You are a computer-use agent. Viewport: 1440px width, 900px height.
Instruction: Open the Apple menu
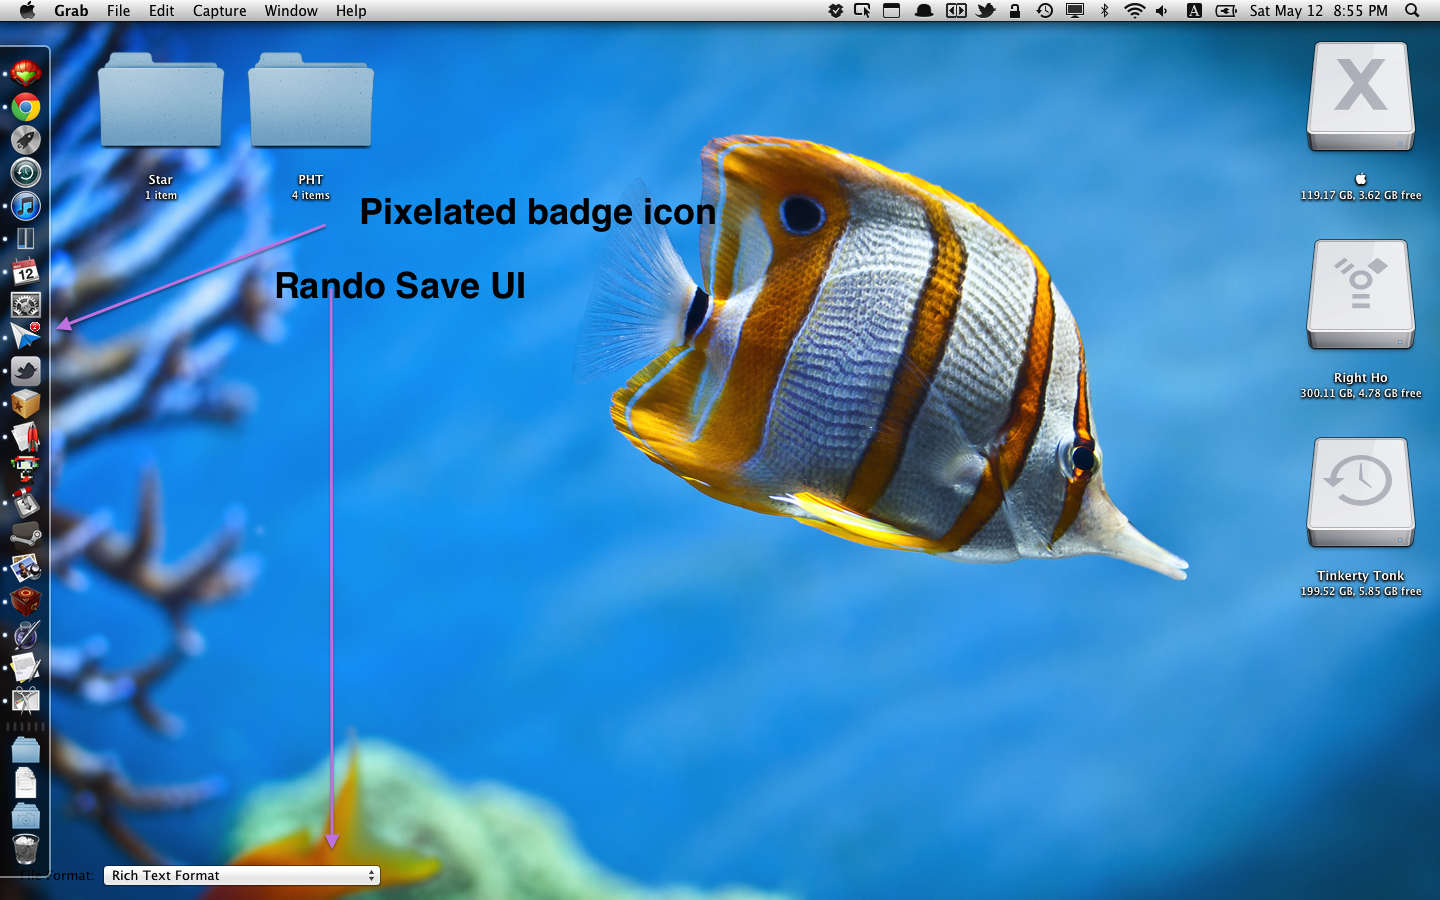pos(28,11)
